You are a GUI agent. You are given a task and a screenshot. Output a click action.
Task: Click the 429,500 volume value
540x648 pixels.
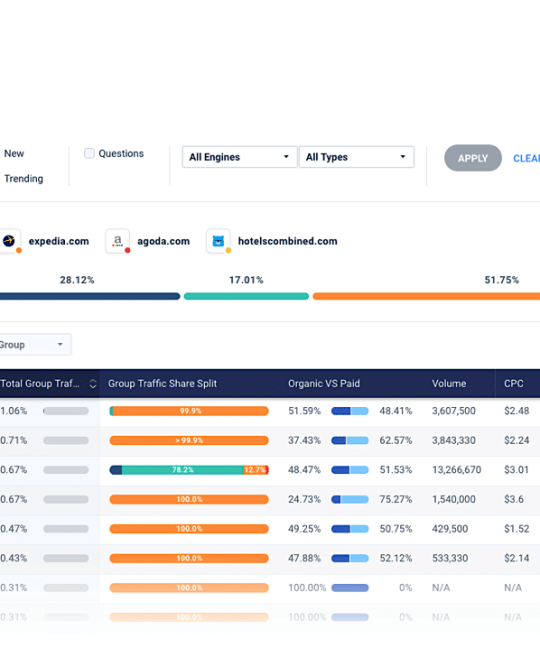coord(450,529)
